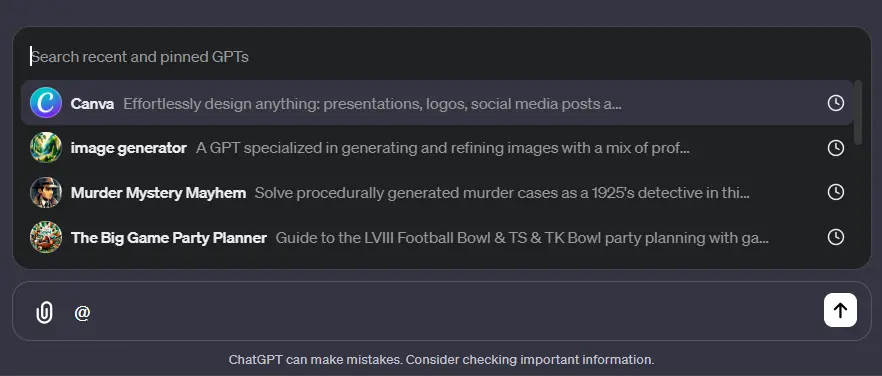The height and width of the screenshot is (376, 882).
Task: Click the image generator avatar icon
Action: pos(46,148)
